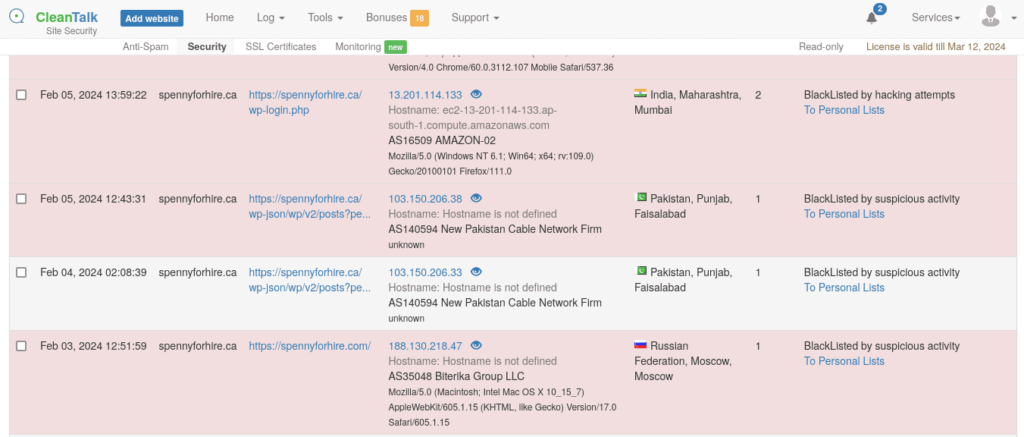Viewport: 1024px width, 437px height.
Task: Click the CleanTalk logo icon
Action: pos(16,17)
